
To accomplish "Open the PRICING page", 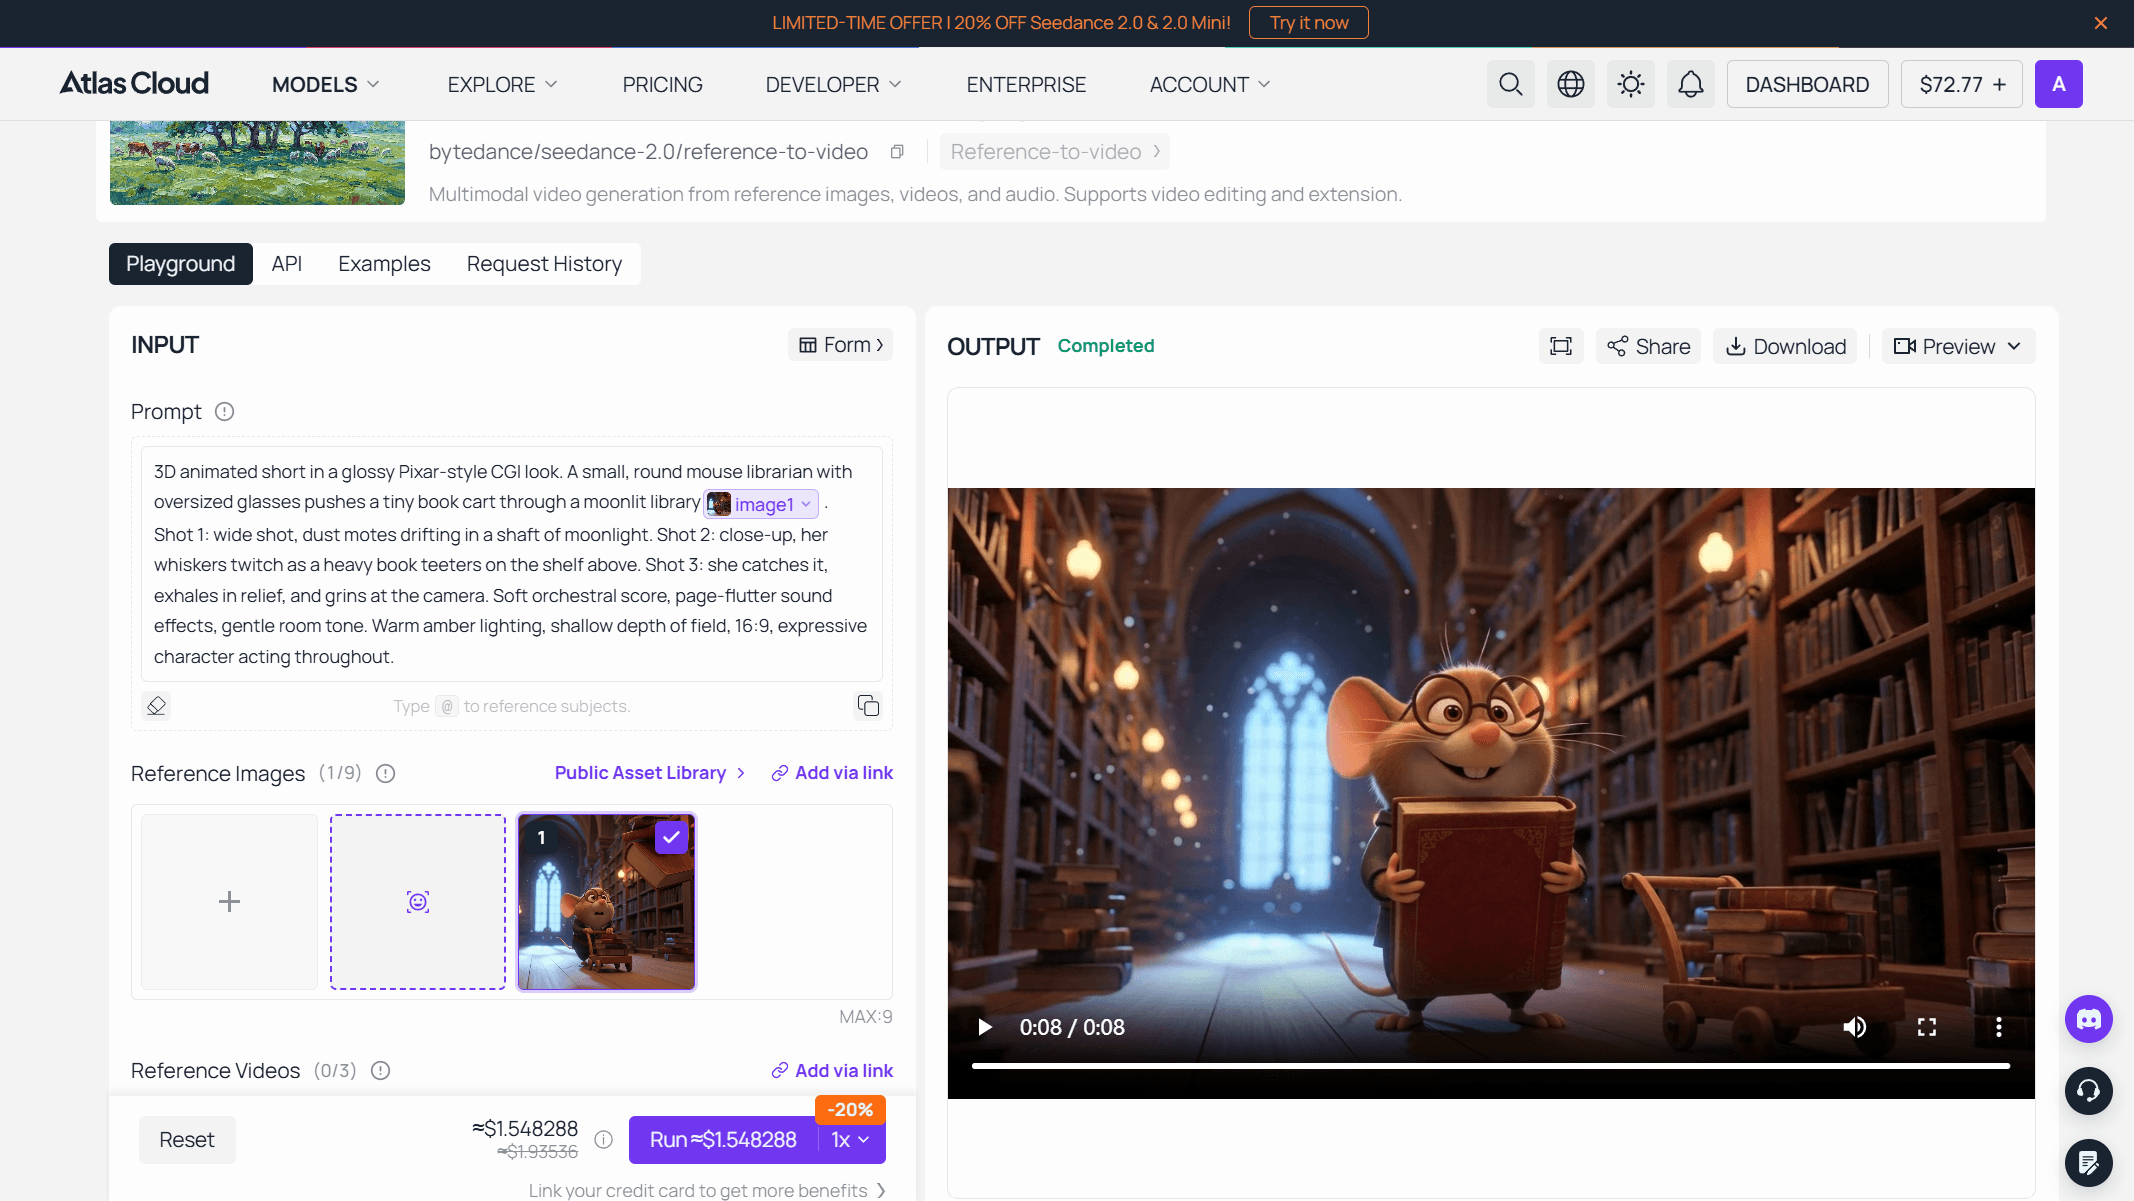I will pos(662,85).
